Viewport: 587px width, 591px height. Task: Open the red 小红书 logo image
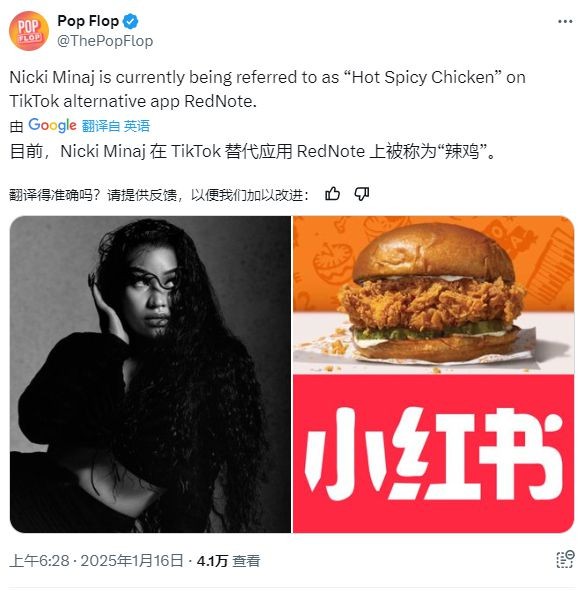pos(434,454)
